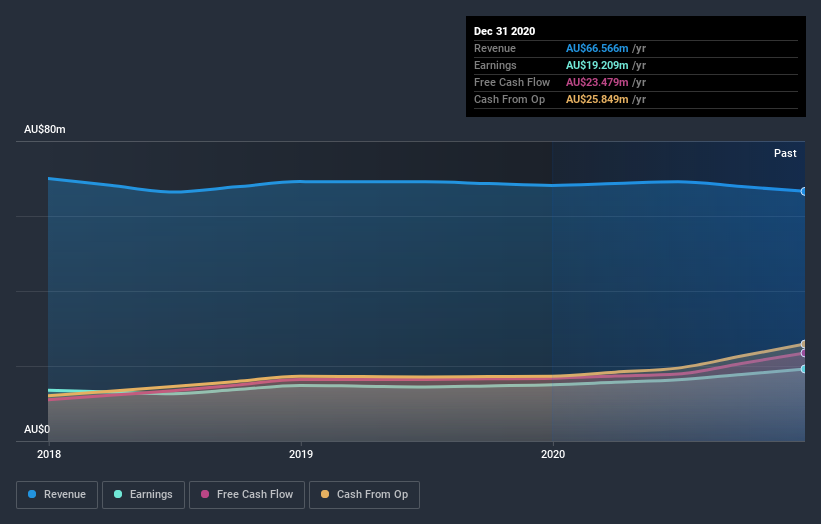Toggle the Earnings legend button

(143, 495)
